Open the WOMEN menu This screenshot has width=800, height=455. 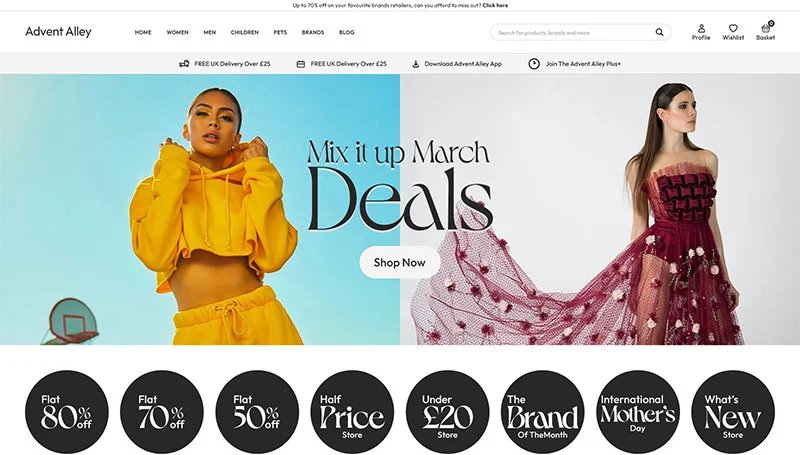coord(177,32)
